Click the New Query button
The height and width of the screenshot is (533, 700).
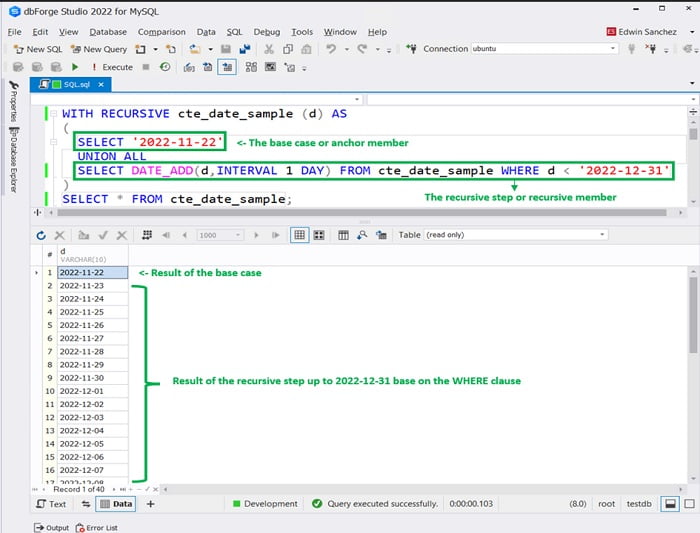tap(98, 49)
